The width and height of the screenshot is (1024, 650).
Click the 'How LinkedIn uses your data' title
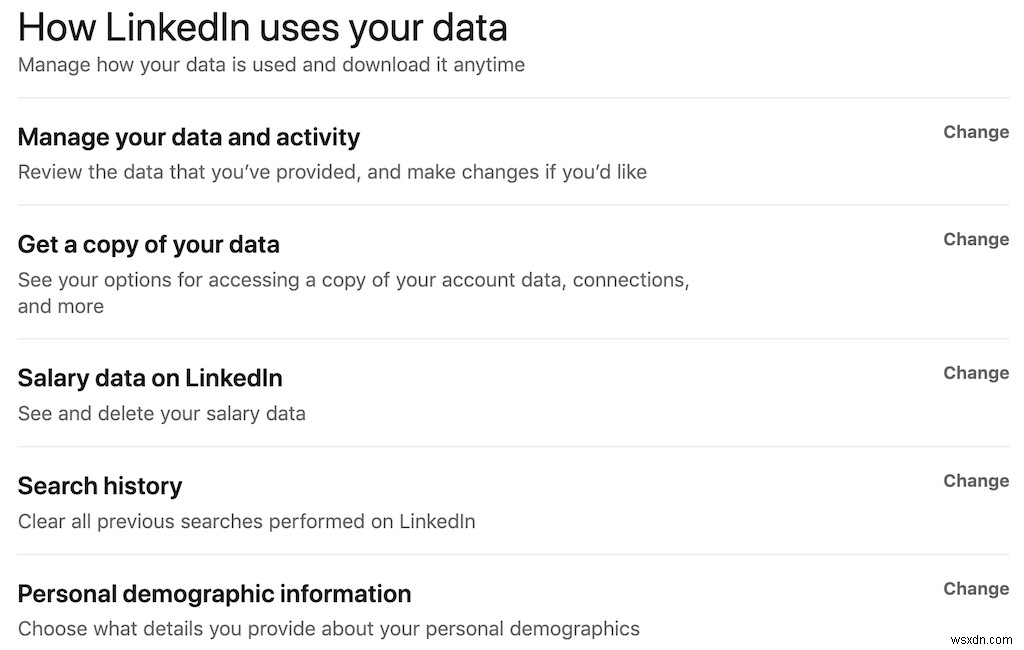(262, 27)
